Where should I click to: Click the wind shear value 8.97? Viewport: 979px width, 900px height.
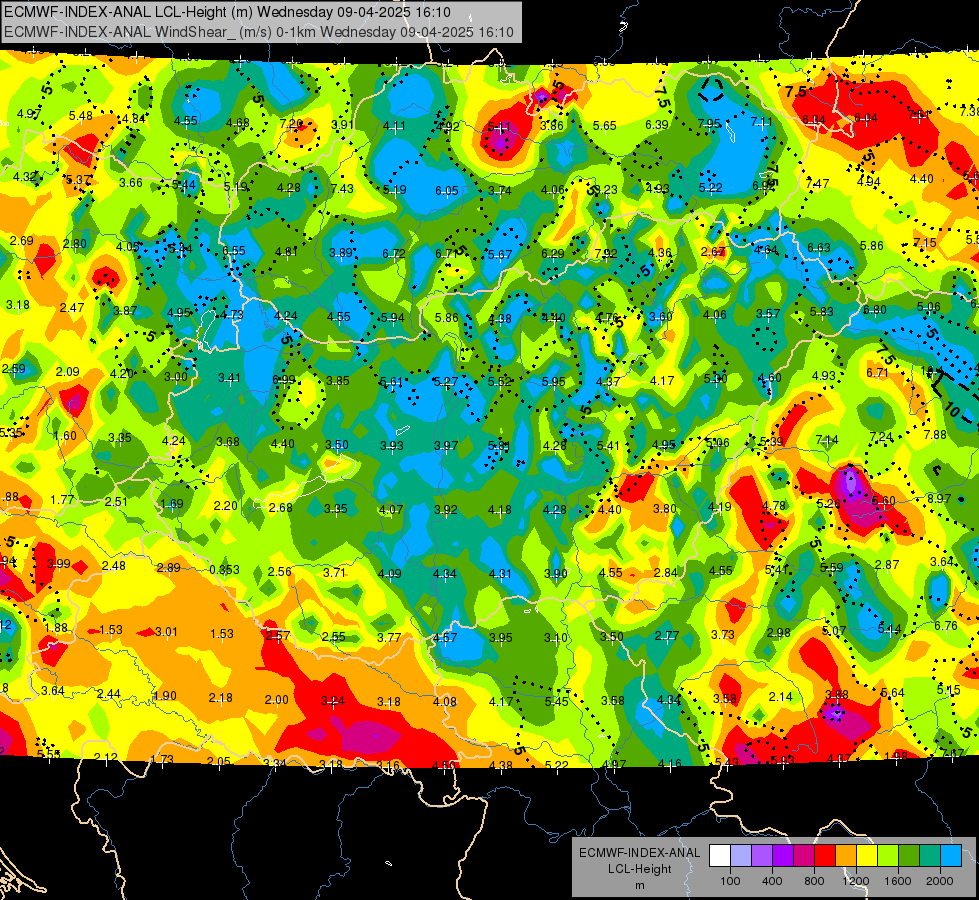(x=939, y=498)
